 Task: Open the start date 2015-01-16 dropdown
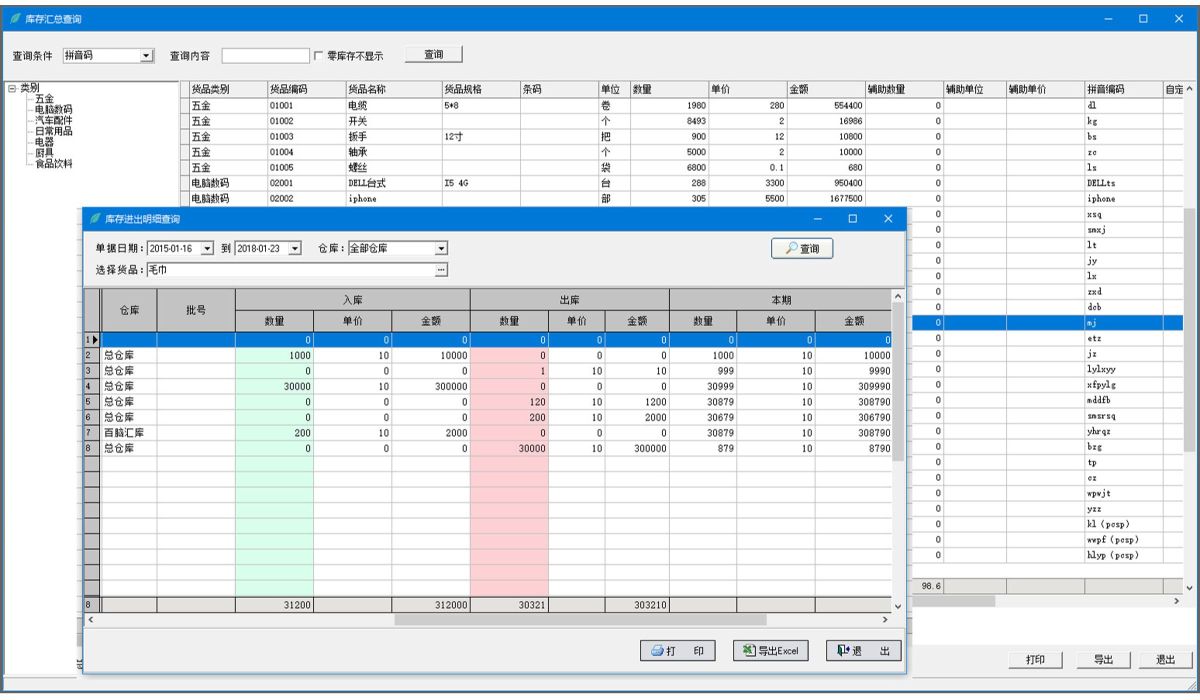point(207,248)
